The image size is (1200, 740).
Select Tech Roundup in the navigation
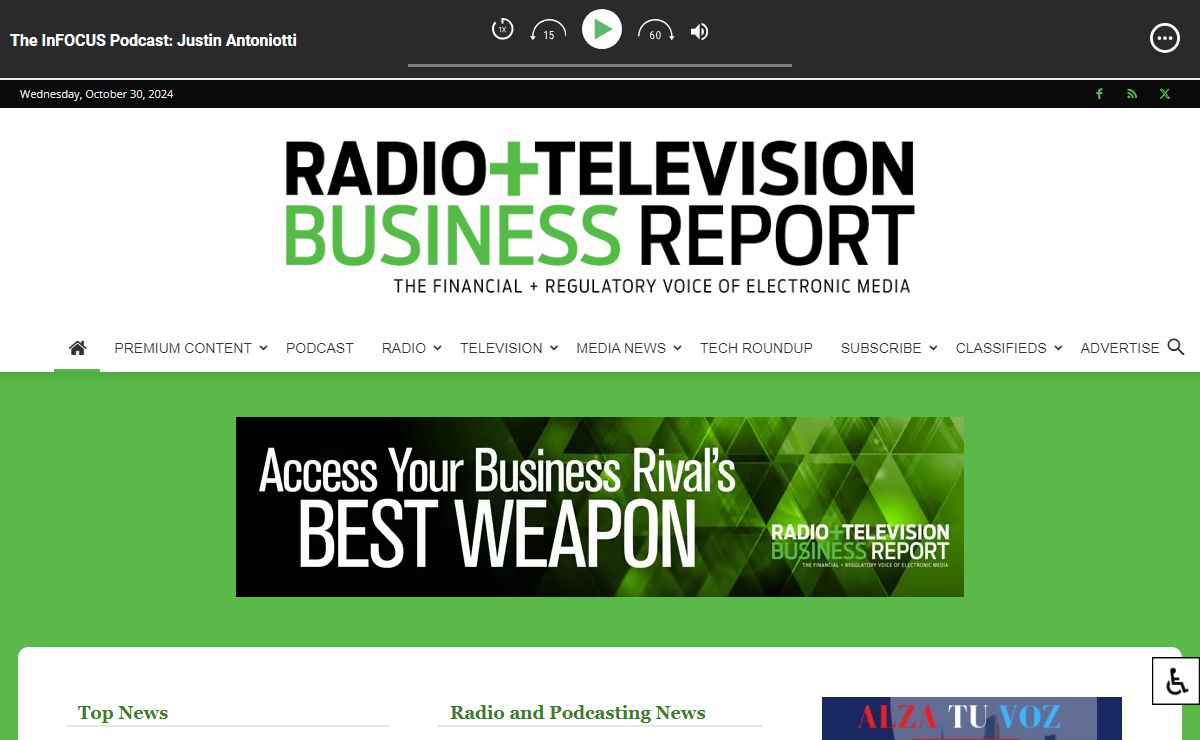tap(756, 348)
